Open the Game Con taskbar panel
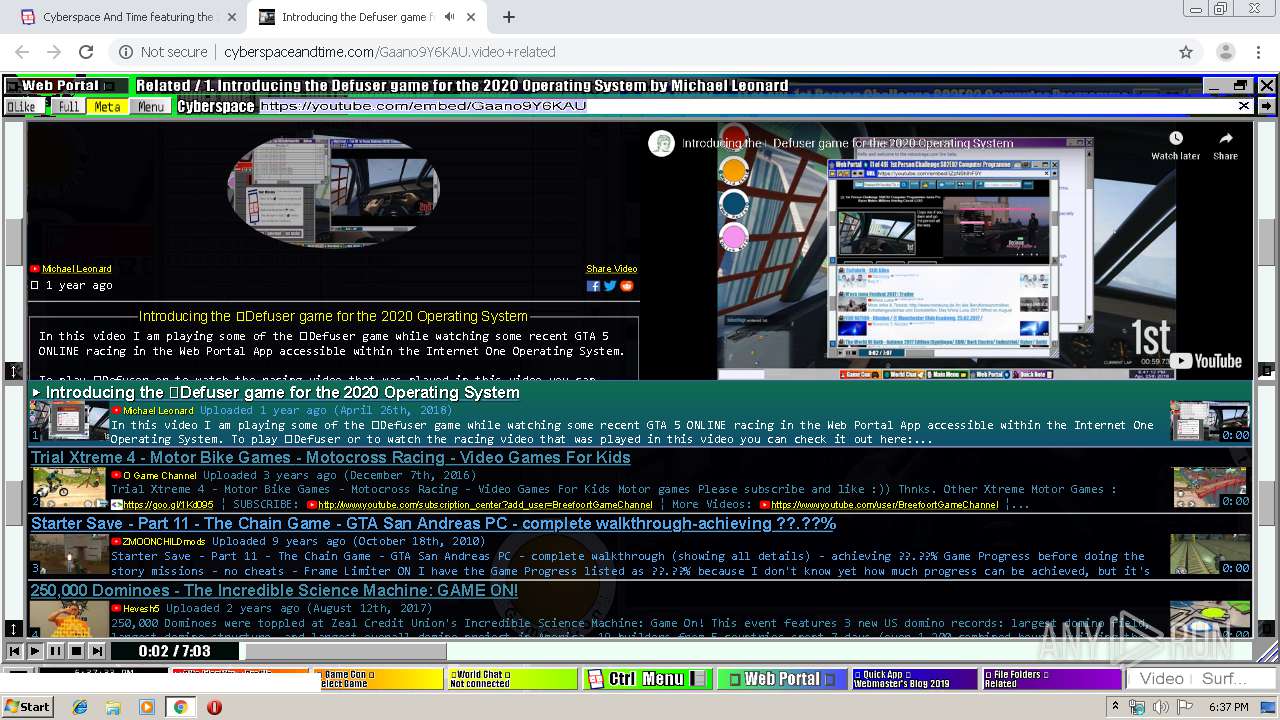This screenshot has width=1280, height=720. 381,679
